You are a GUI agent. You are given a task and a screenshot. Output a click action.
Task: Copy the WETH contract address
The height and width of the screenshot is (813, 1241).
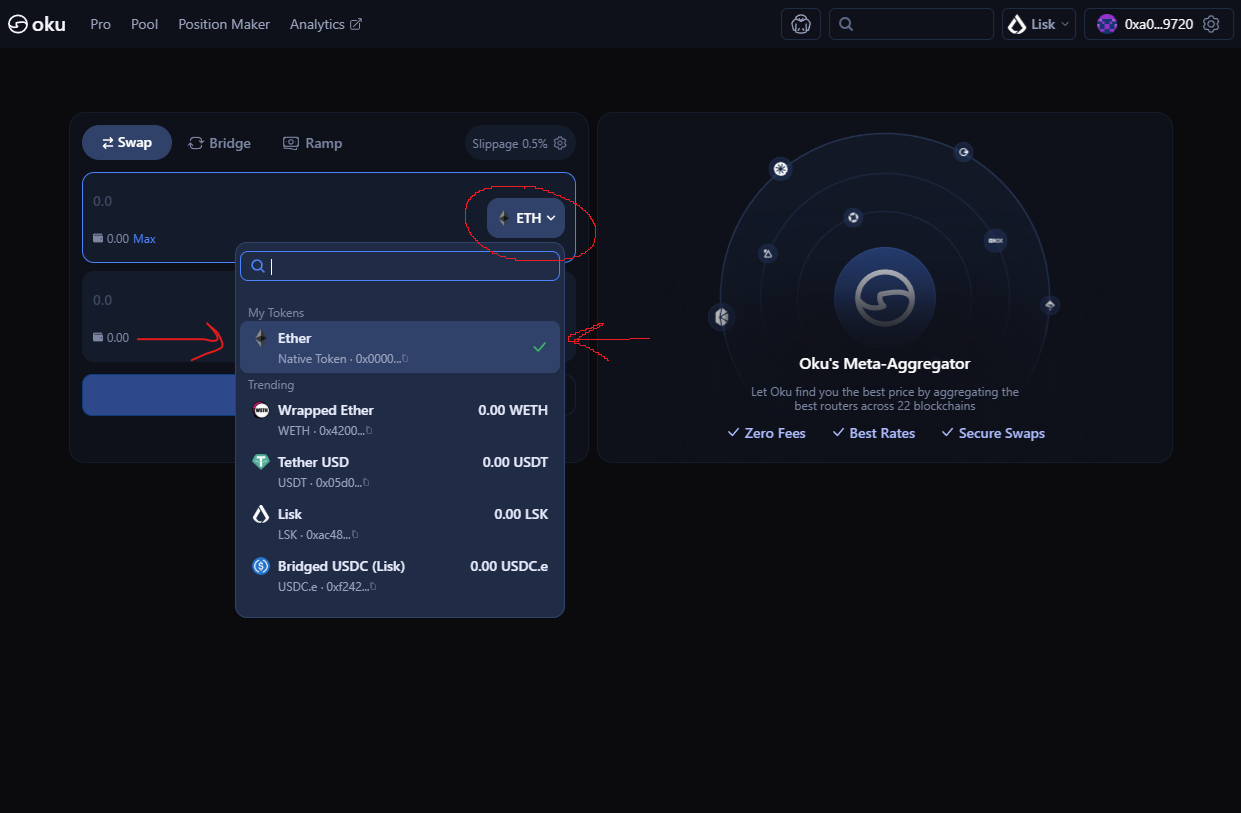tap(369, 430)
